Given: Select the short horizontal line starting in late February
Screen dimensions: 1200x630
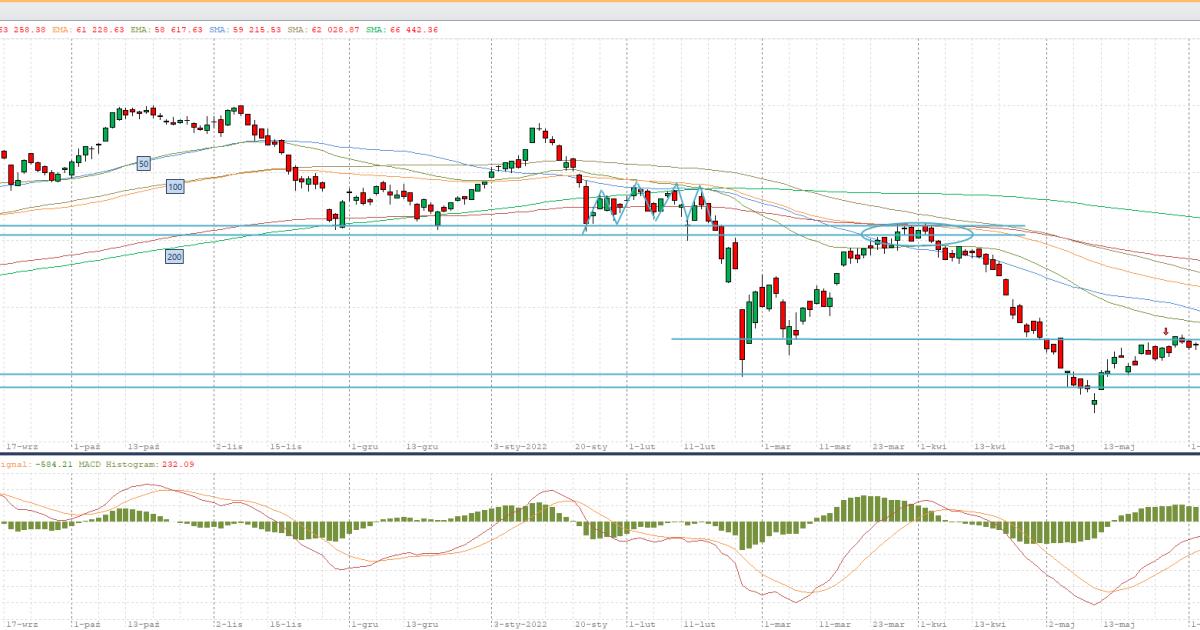Looking at the screenshot, I should [900, 339].
